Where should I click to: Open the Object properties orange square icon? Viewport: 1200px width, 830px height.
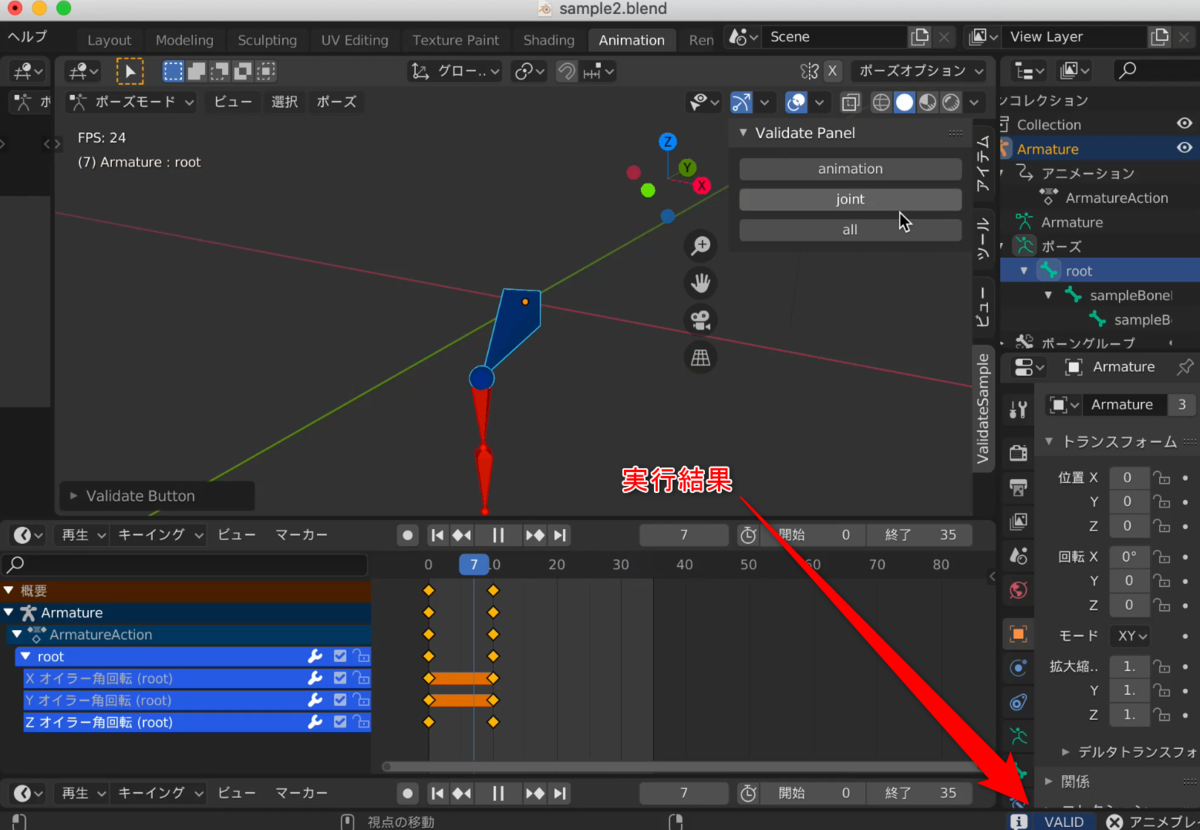tap(1018, 634)
